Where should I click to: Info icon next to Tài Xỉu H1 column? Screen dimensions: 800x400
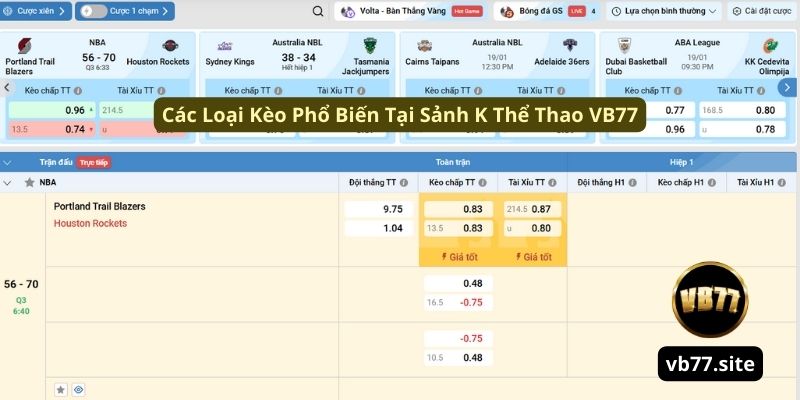782,183
